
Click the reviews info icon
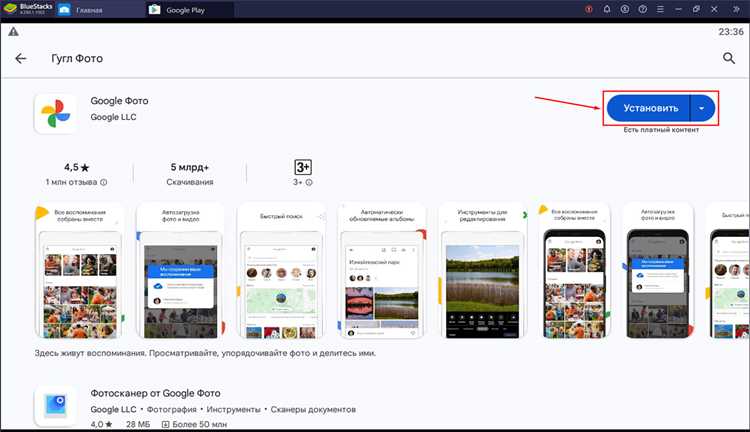click(x=104, y=182)
